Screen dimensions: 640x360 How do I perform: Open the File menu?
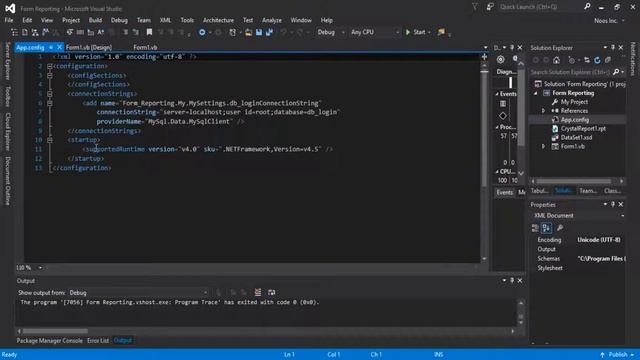(9, 20)
